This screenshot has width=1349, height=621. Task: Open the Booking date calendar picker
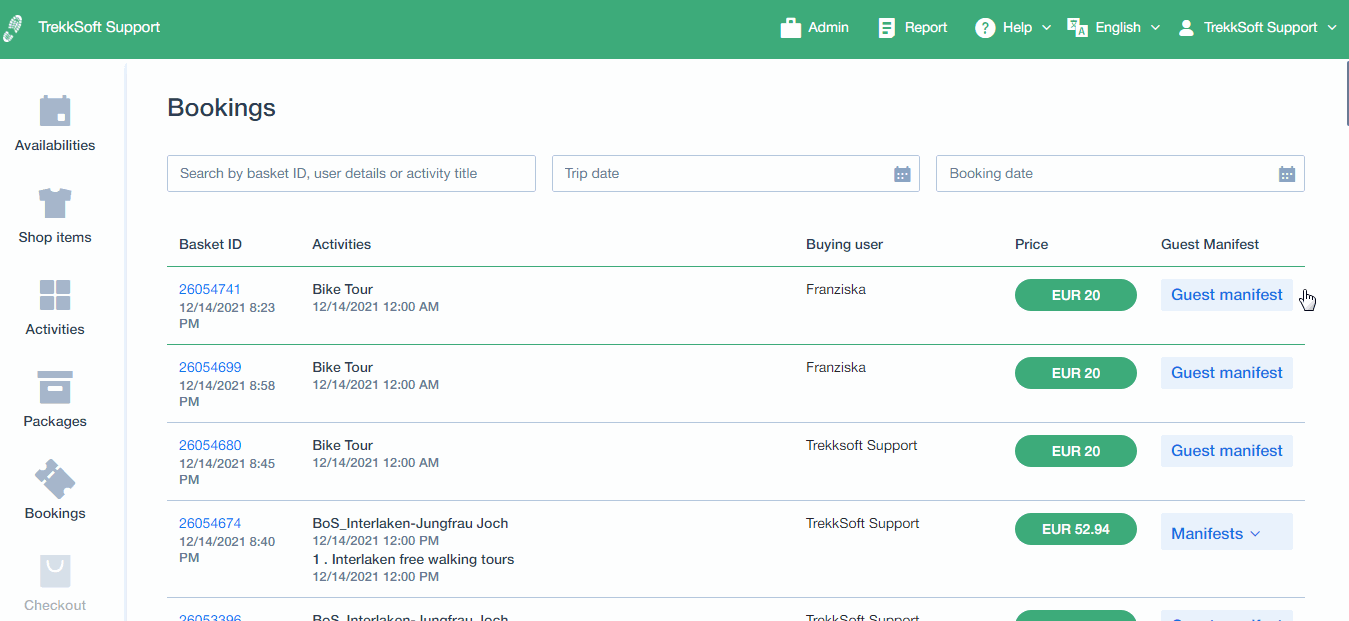[x=1287, y=173]
